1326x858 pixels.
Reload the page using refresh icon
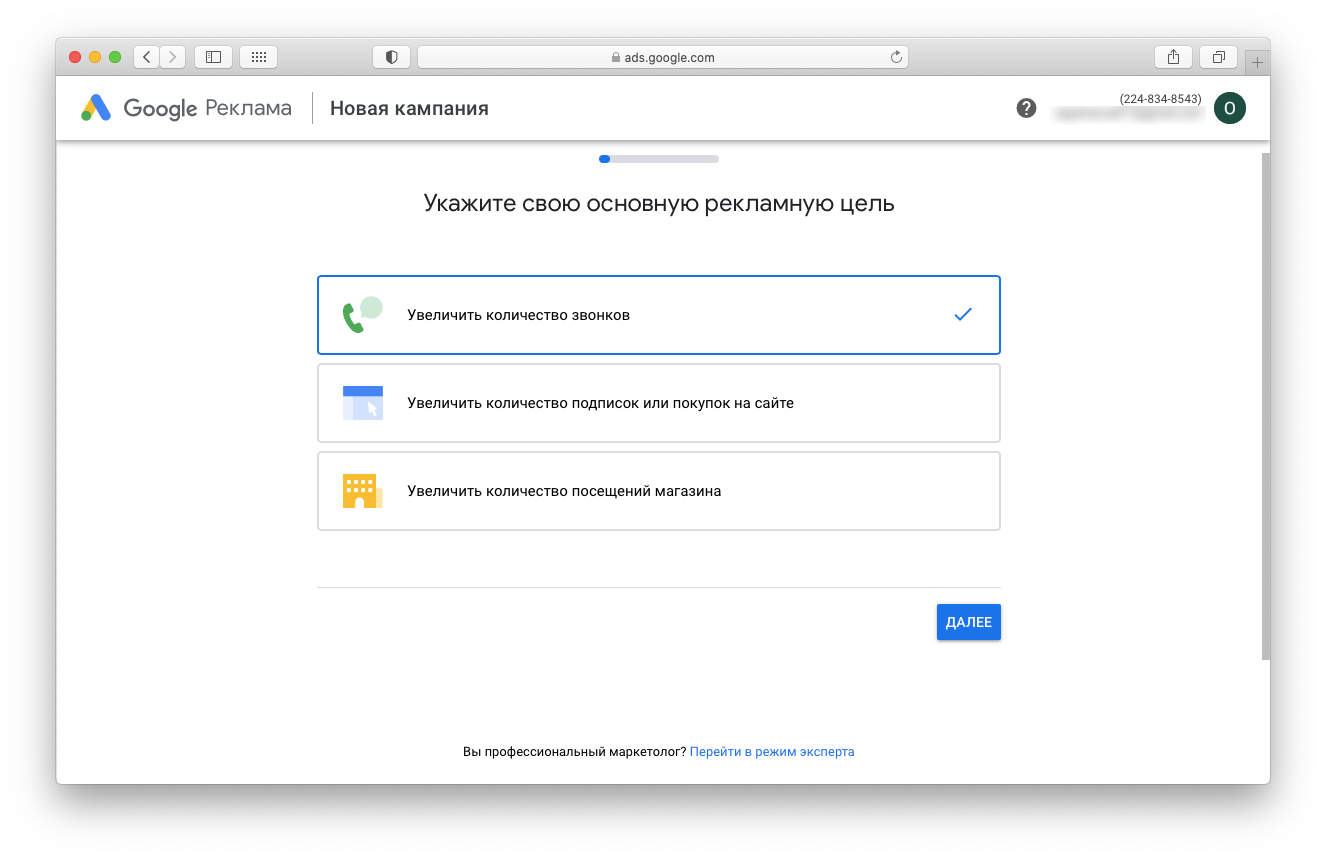896,57
